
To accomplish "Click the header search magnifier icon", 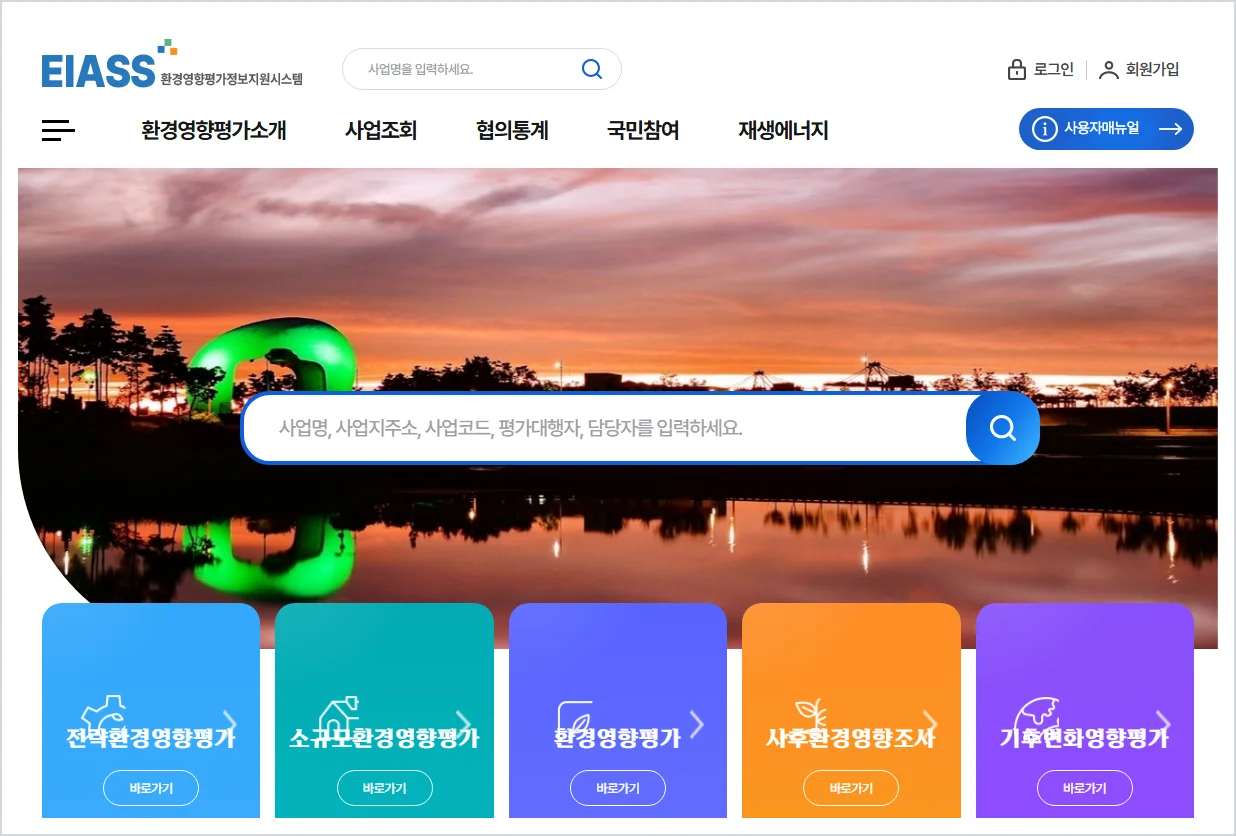I will [592, 69].
